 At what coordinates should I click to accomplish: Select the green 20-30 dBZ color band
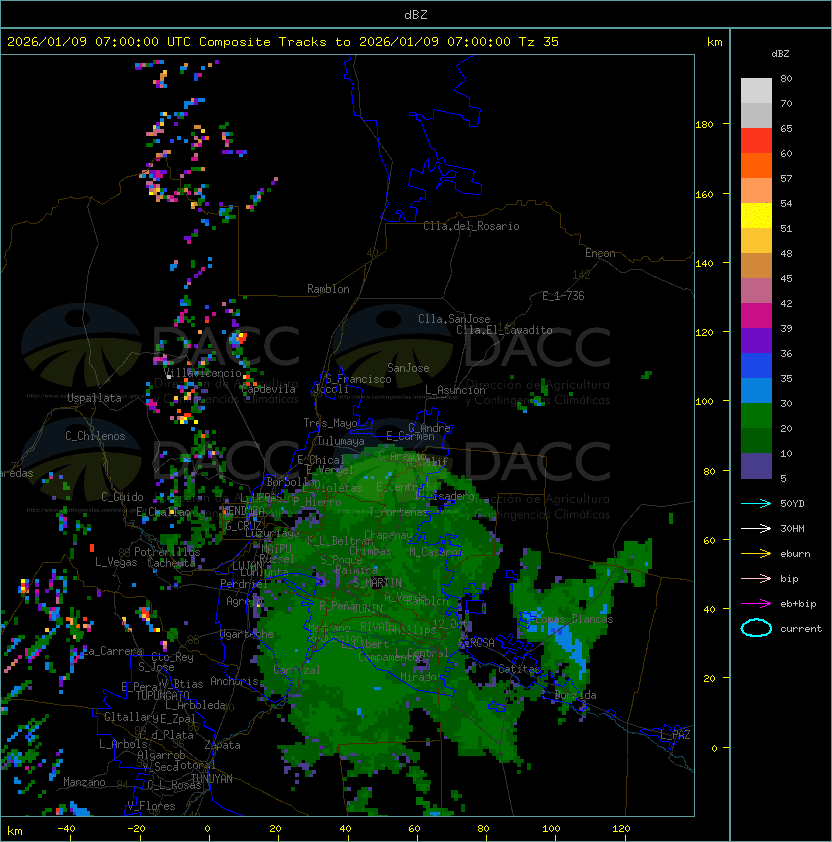point(756,416)
